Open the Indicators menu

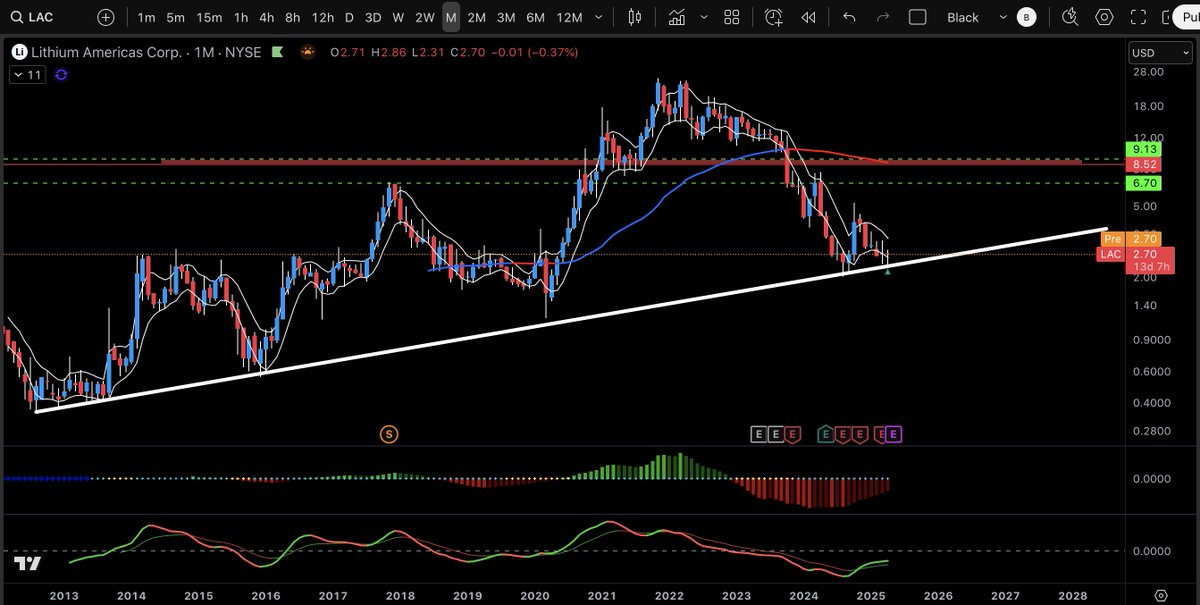(x=678, y=17)
